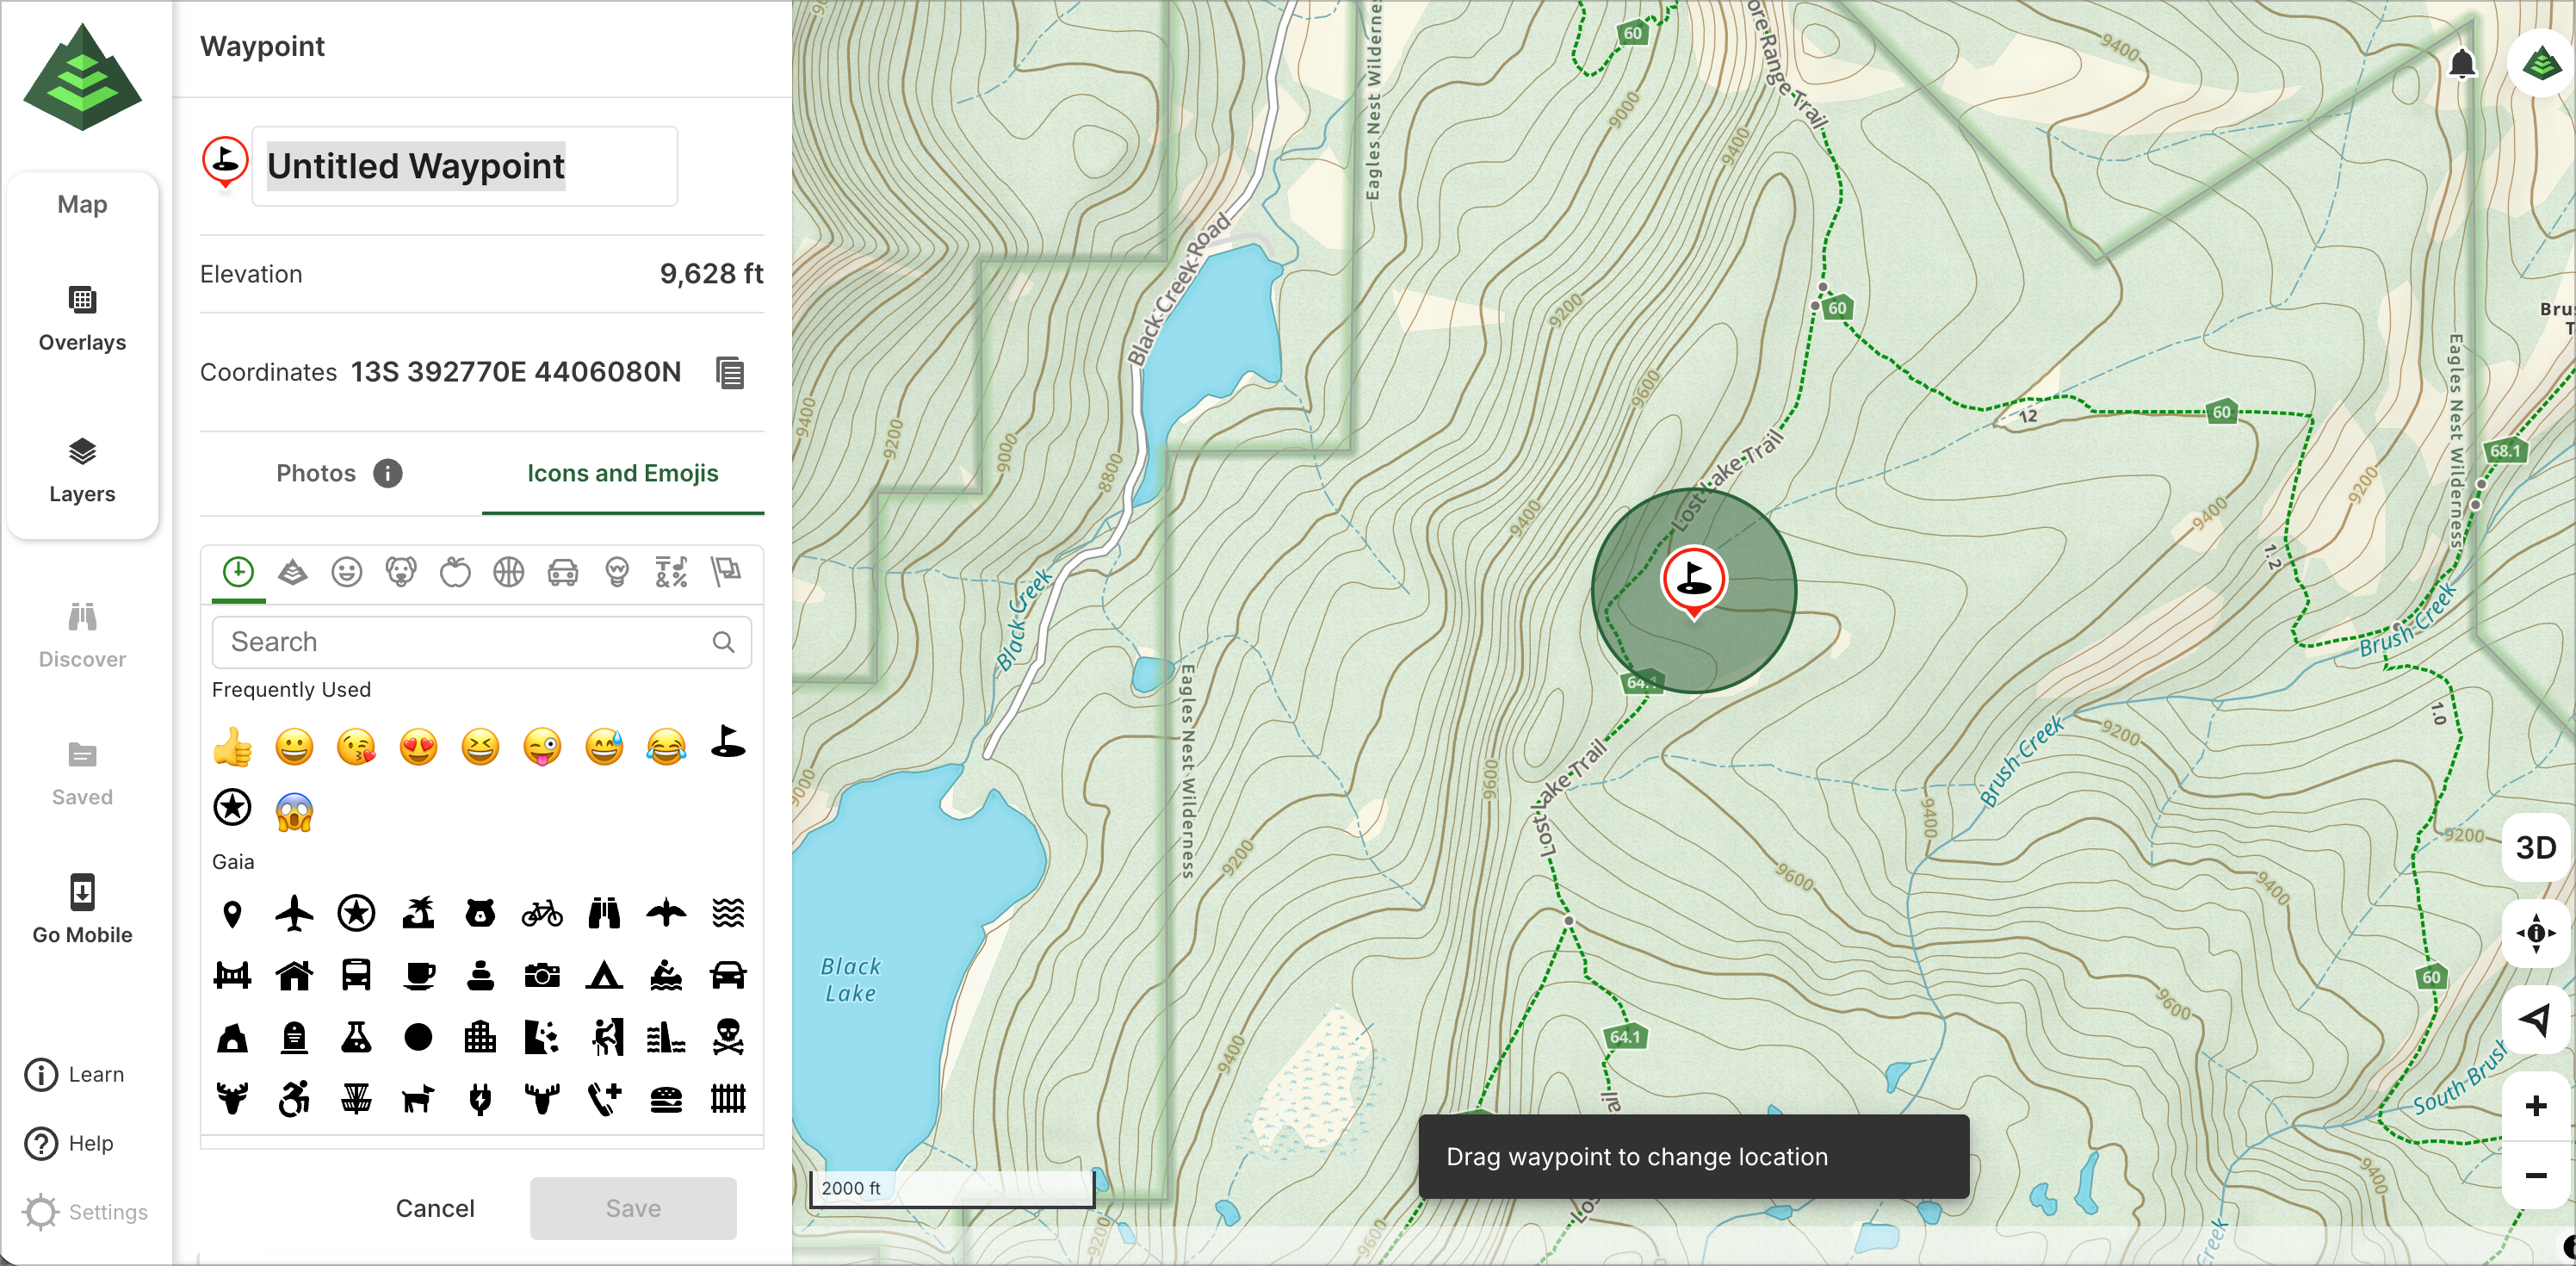This screenshot has height=1266, width=2576.
Task: Choose the thumbs up emoji
Action: point(233,747)
